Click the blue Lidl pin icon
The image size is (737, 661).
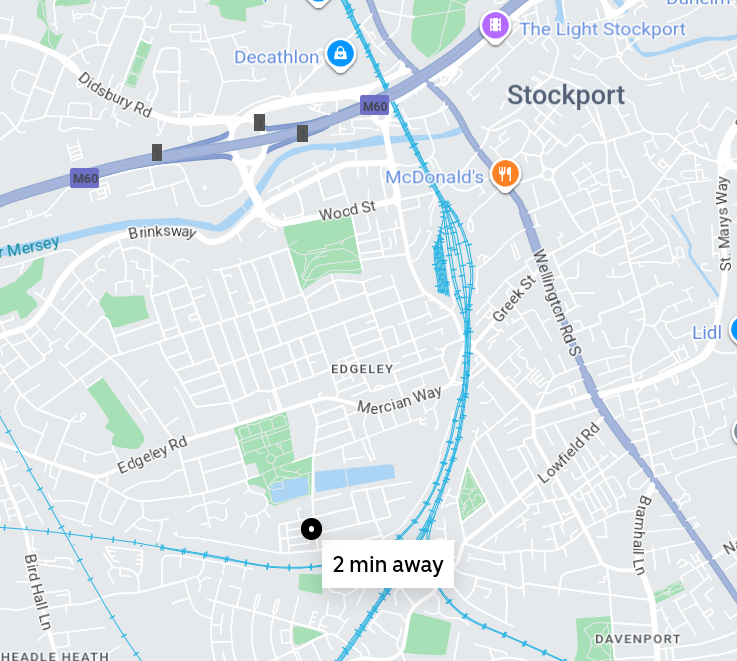[734, 329]
